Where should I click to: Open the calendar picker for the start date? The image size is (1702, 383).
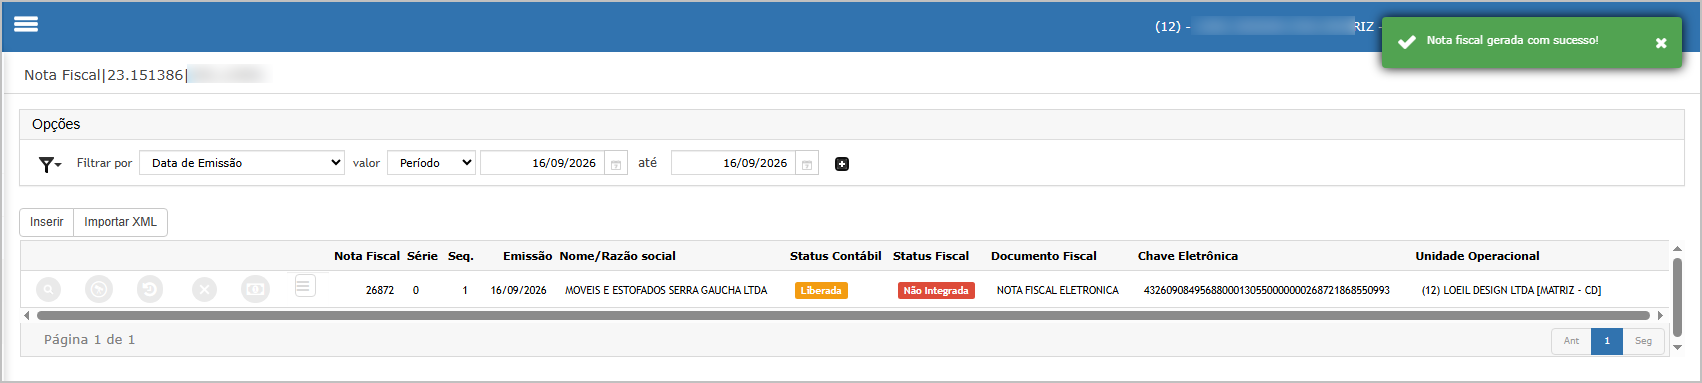(616, 164)
